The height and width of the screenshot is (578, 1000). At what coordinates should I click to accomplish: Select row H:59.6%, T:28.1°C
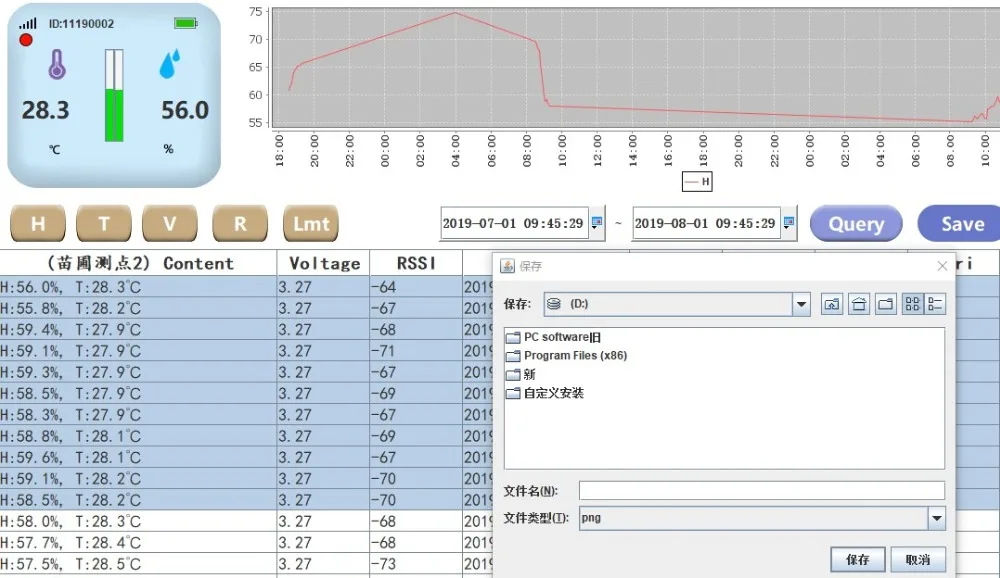pyautogui.click(x=138, y=457)
